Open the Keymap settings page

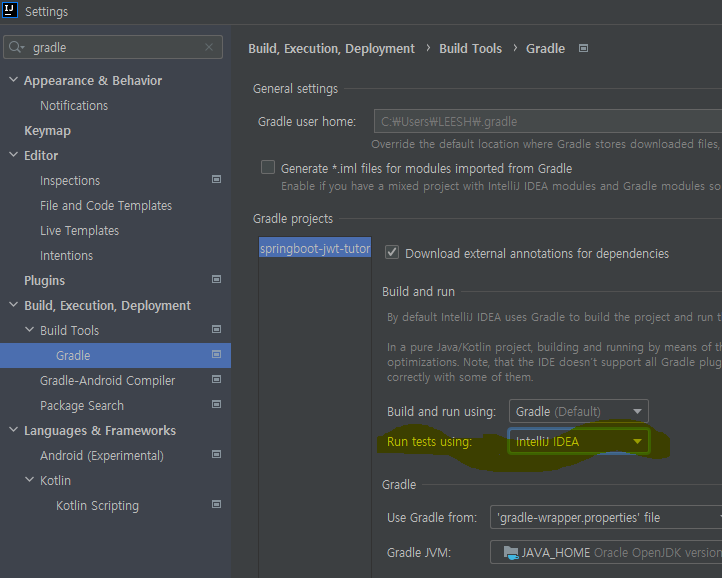coord(47,131)
